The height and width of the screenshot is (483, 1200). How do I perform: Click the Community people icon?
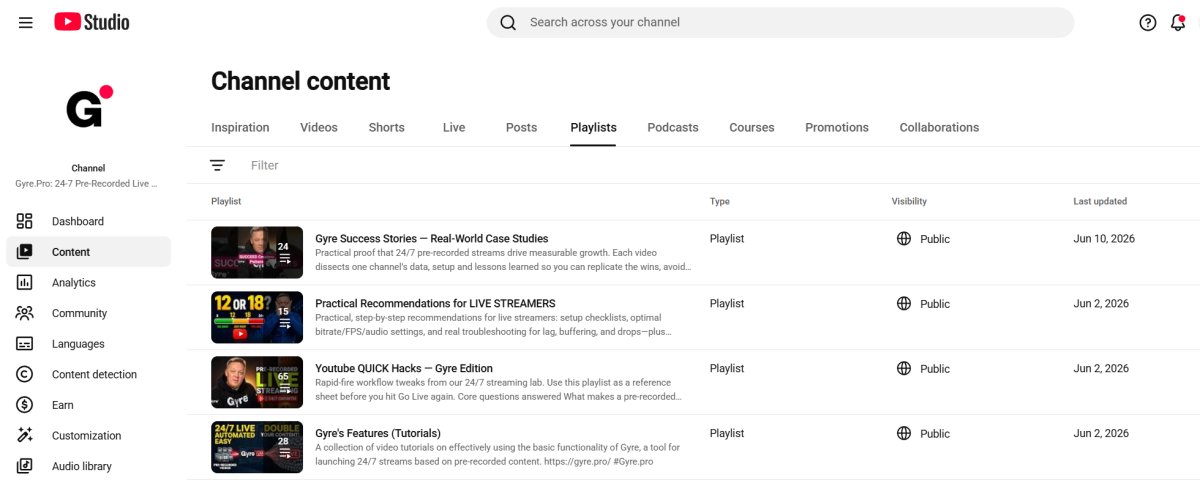click(x=25, y=313)
